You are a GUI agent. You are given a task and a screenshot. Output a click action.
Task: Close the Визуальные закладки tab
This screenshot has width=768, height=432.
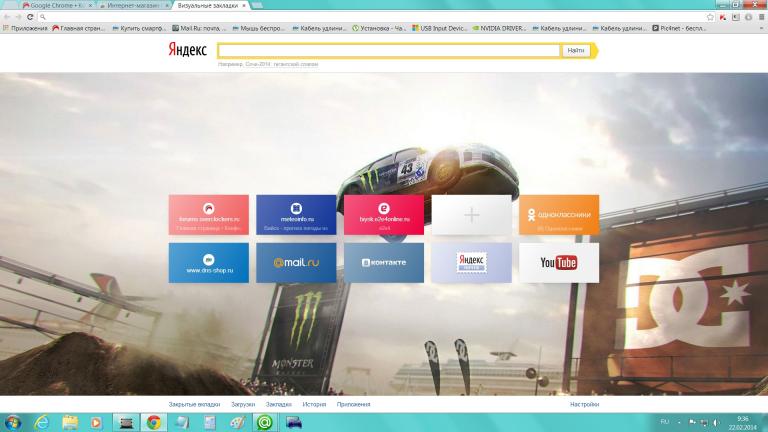point(244,5)
